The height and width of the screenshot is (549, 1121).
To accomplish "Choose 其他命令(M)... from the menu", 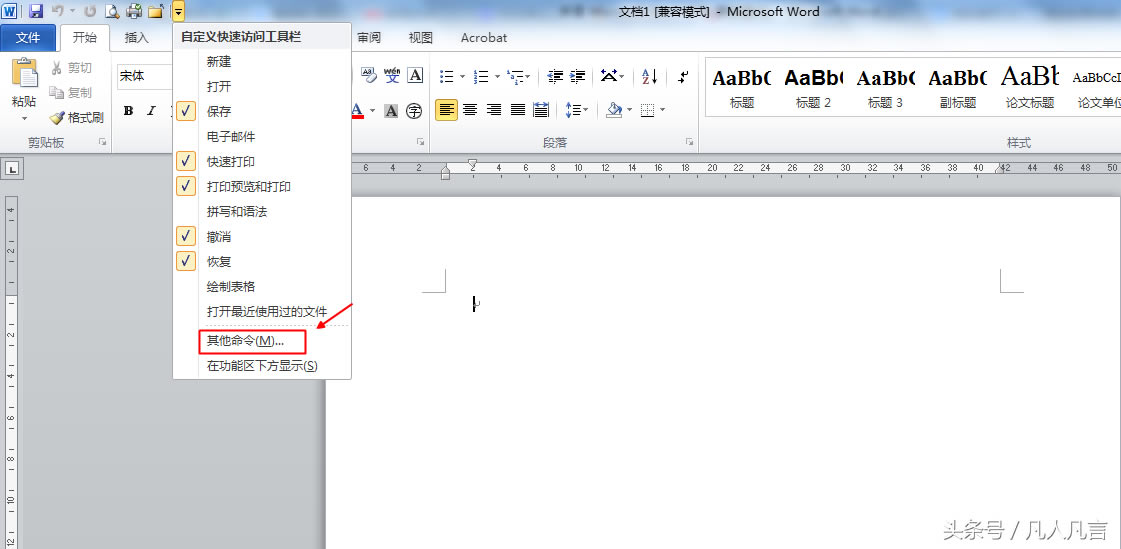I will click(245, 341).
